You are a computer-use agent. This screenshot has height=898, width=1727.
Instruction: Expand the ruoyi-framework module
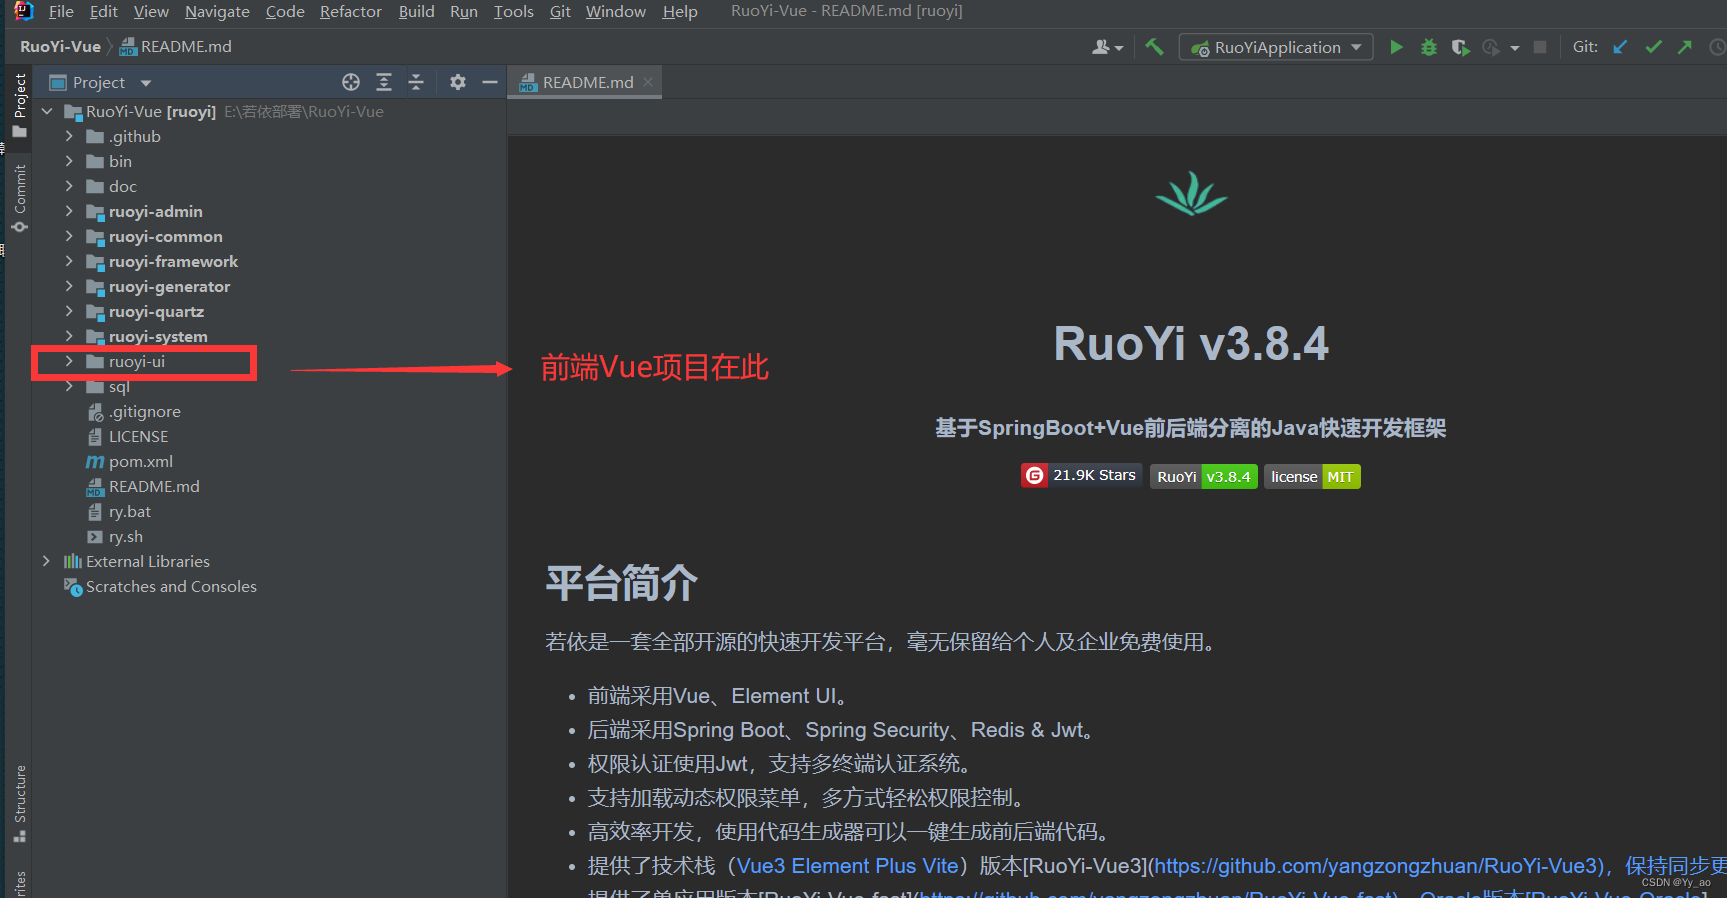[x=69, y=261]
